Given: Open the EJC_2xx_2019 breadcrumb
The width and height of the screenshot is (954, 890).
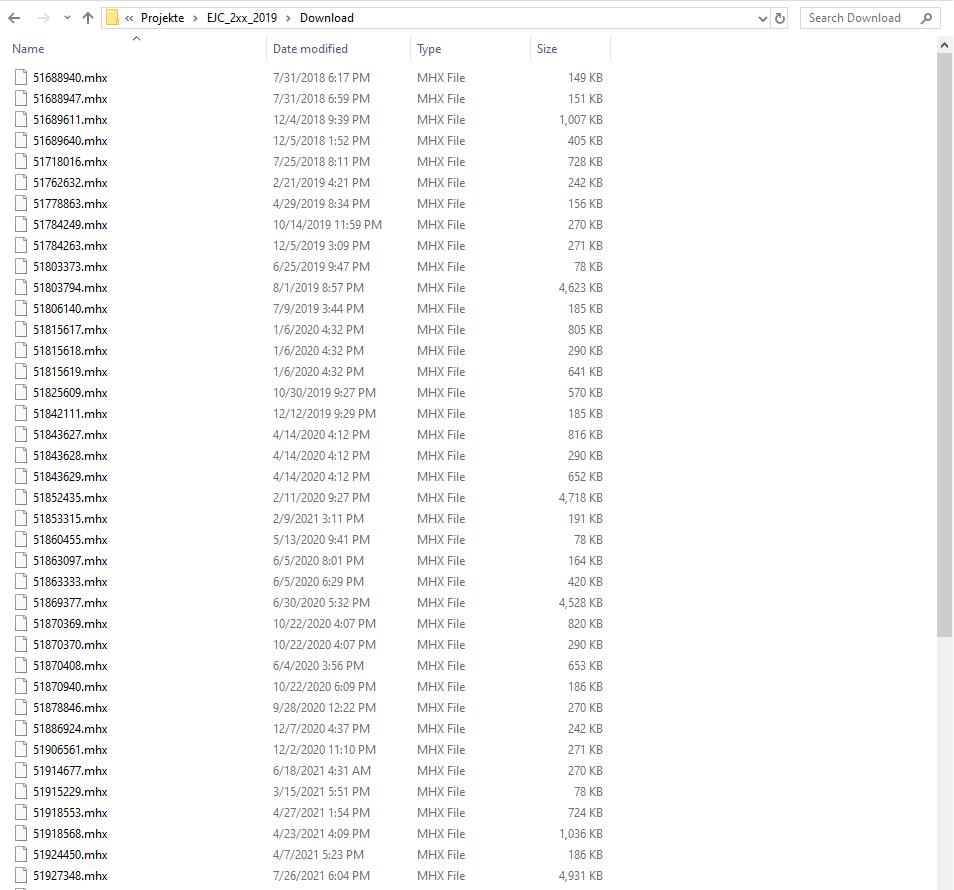Looking at the screenshot, I should pos(242,18).
